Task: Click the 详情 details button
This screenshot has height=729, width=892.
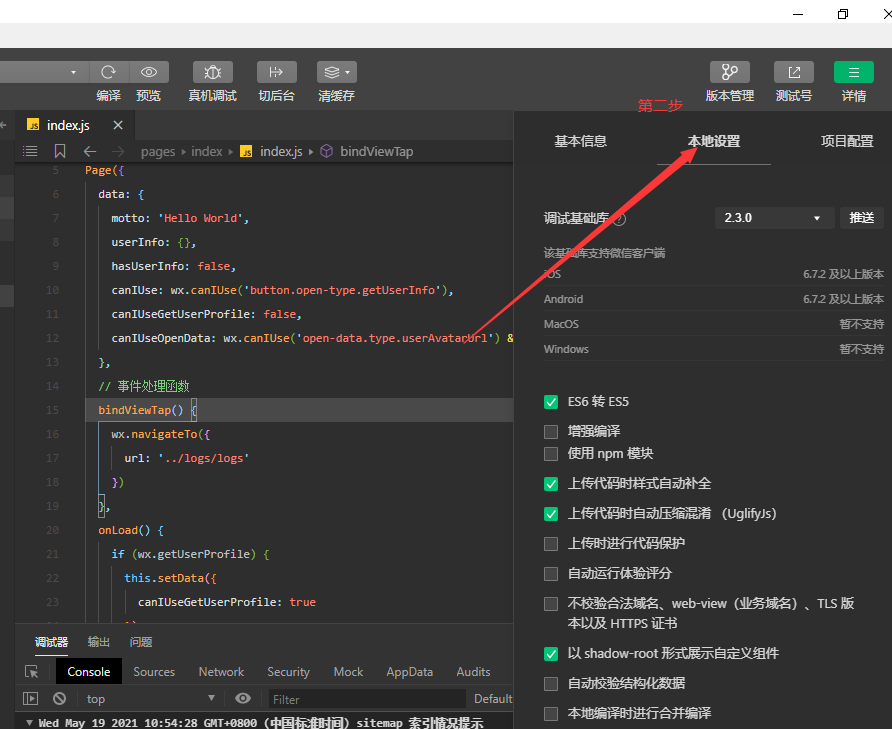Action: point(853,72)
